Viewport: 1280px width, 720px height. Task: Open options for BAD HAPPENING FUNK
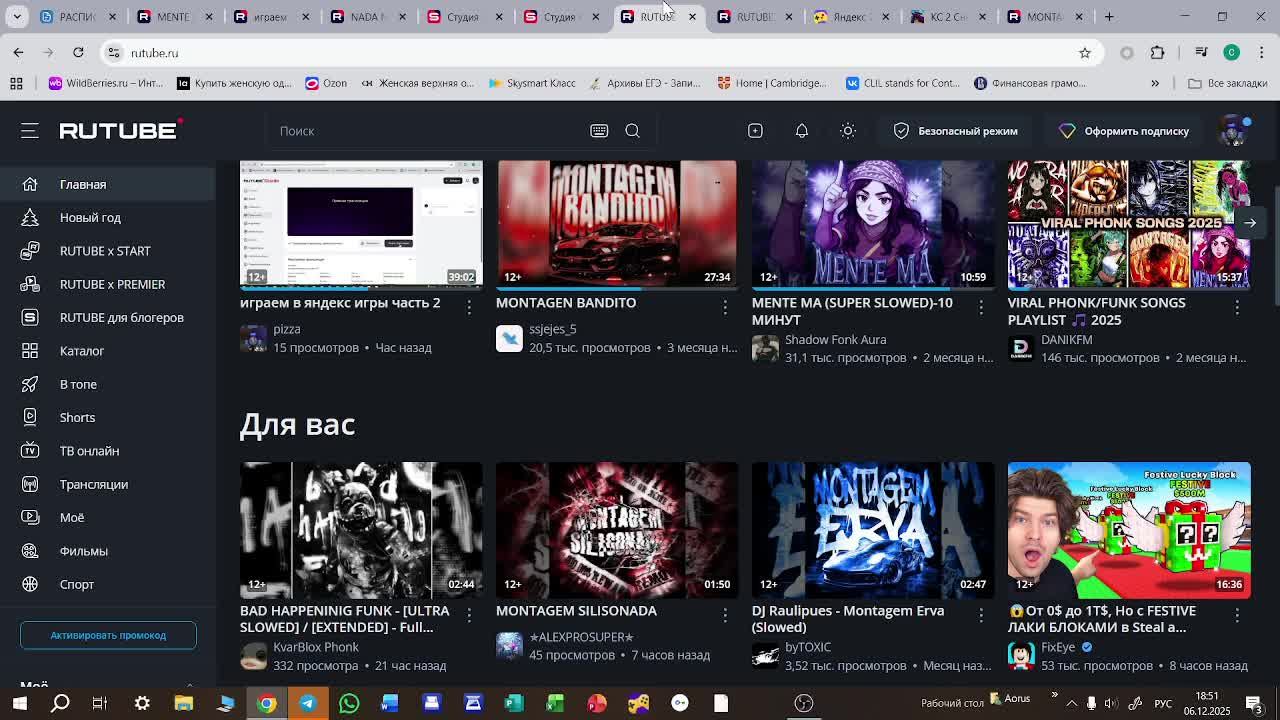click(x=469, y=616)
